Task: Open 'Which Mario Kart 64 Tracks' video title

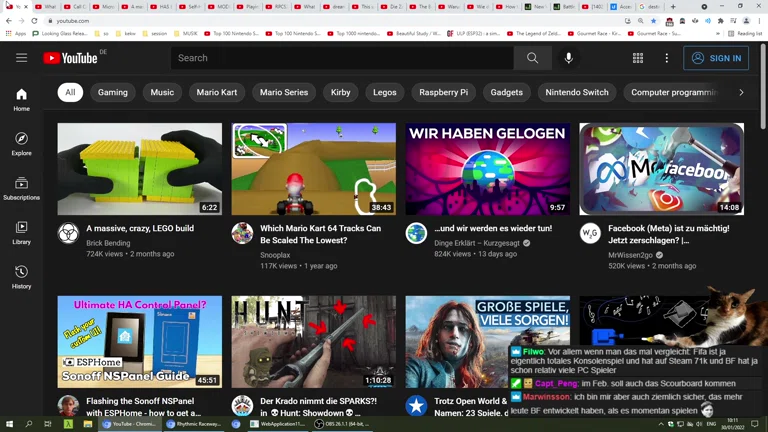Action: pos(320,234)
